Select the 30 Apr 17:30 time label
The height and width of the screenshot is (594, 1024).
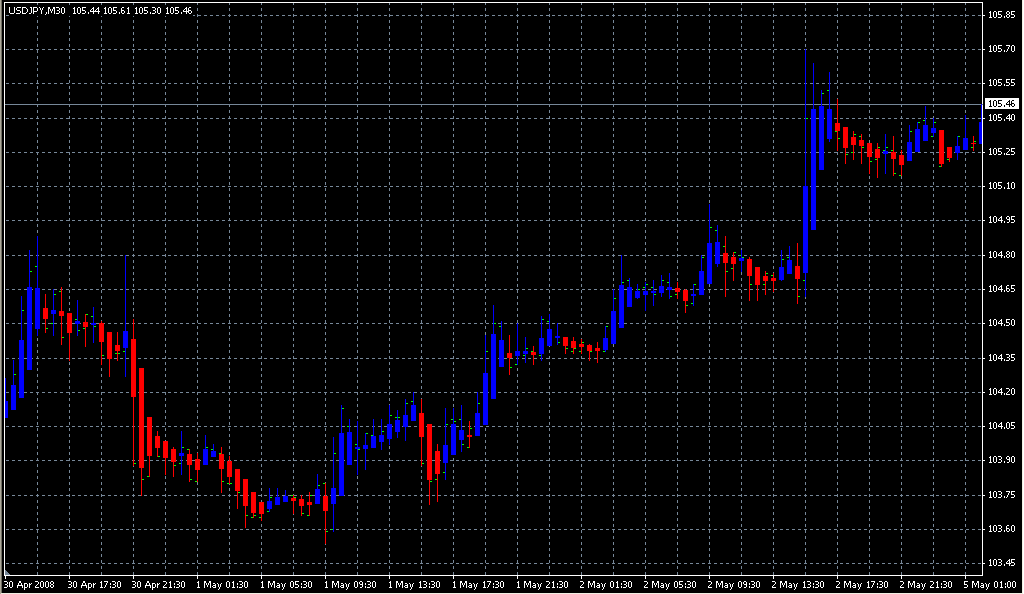(x=95, y=585)
